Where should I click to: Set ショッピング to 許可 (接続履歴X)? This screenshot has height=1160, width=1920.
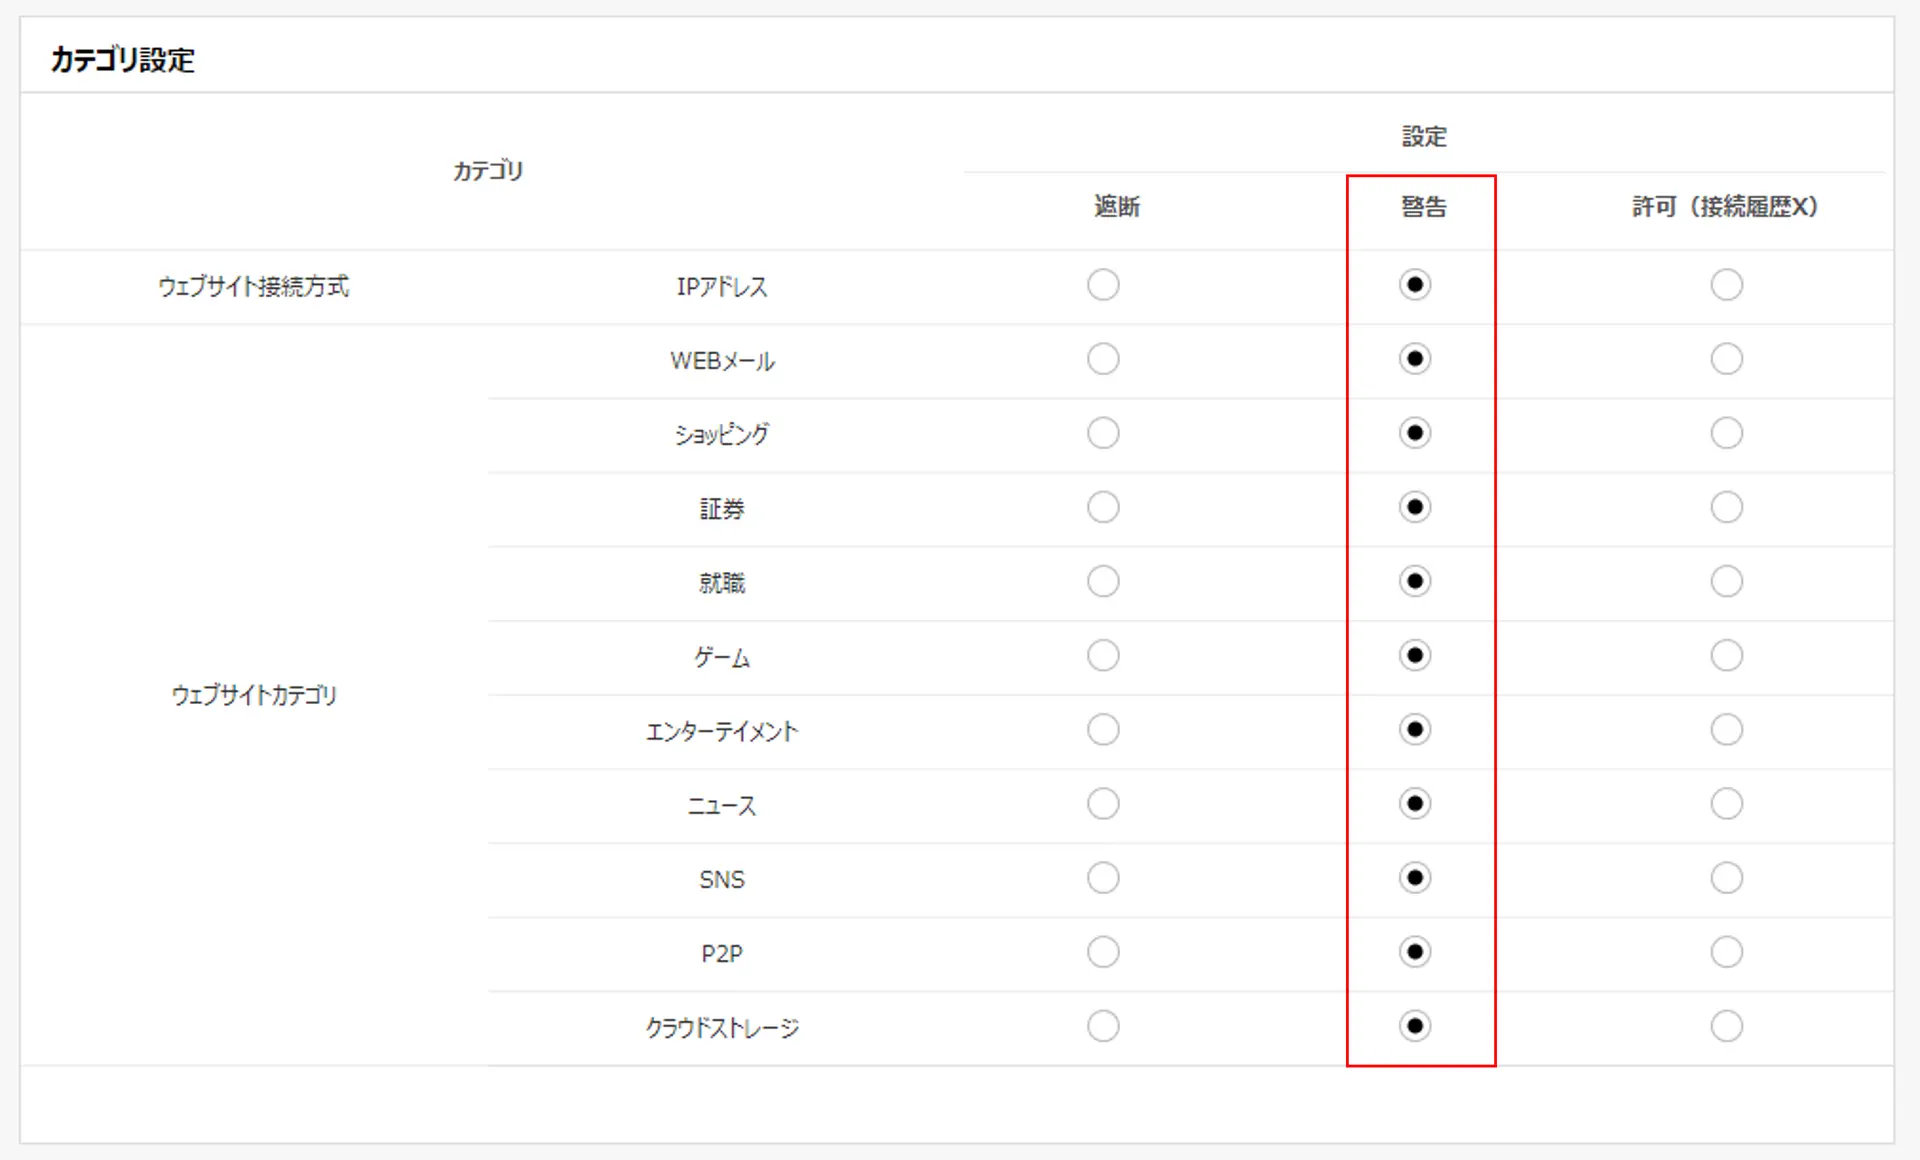[x=1726, y=433]
